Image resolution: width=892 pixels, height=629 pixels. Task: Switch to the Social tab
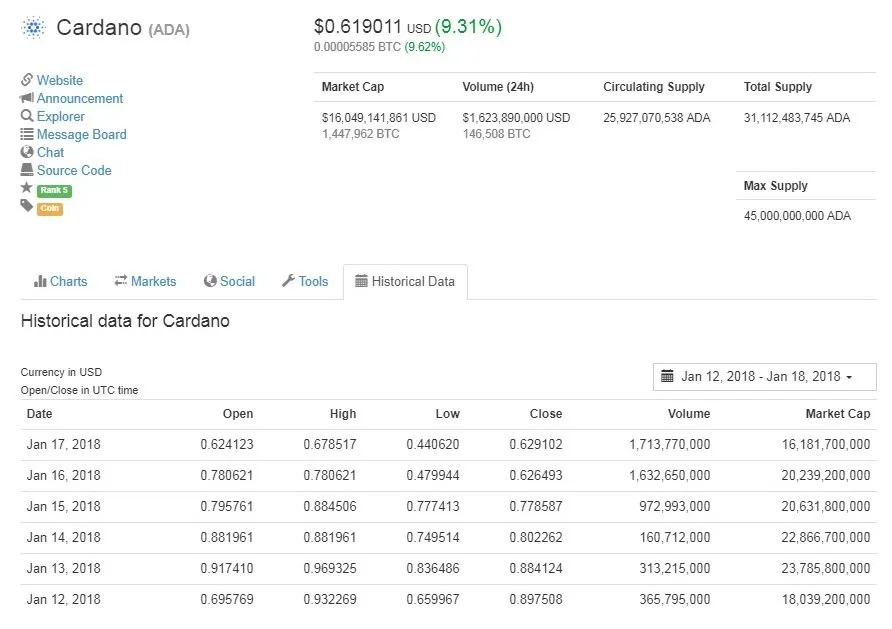[x=229, y=282]
